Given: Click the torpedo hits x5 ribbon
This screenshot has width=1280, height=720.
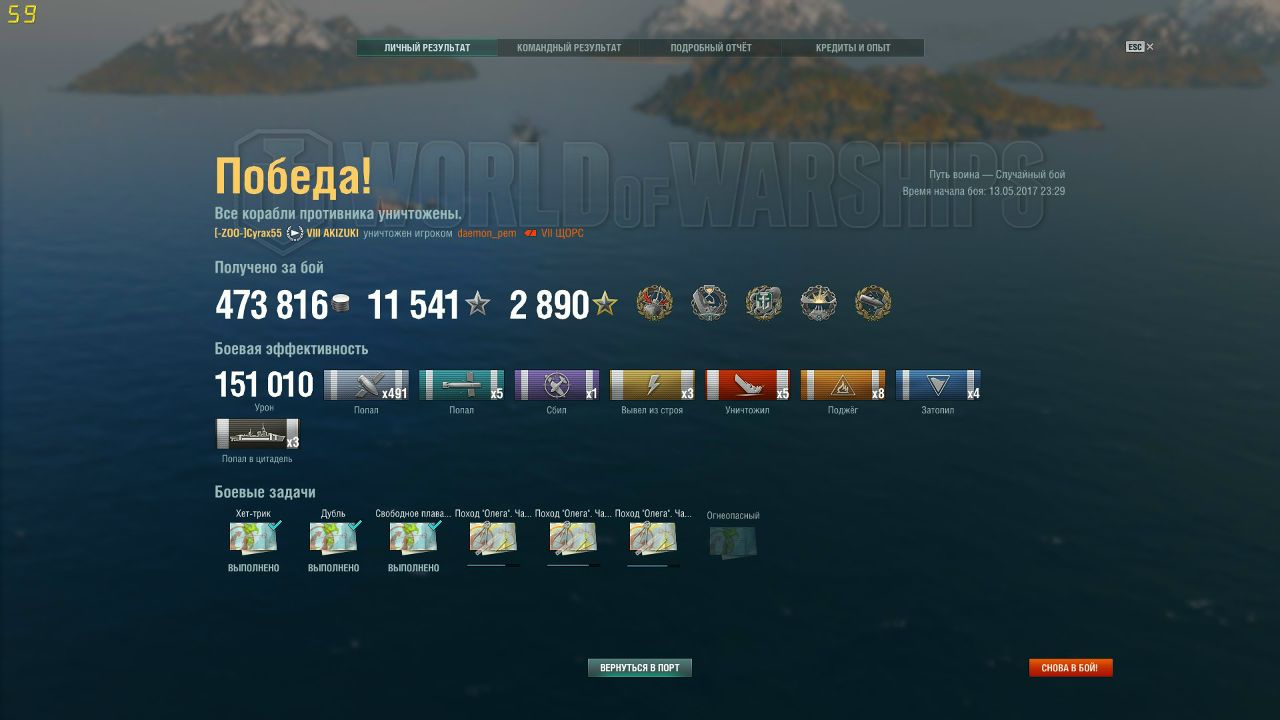Looking at the screenshot, I should click(461, 385).
